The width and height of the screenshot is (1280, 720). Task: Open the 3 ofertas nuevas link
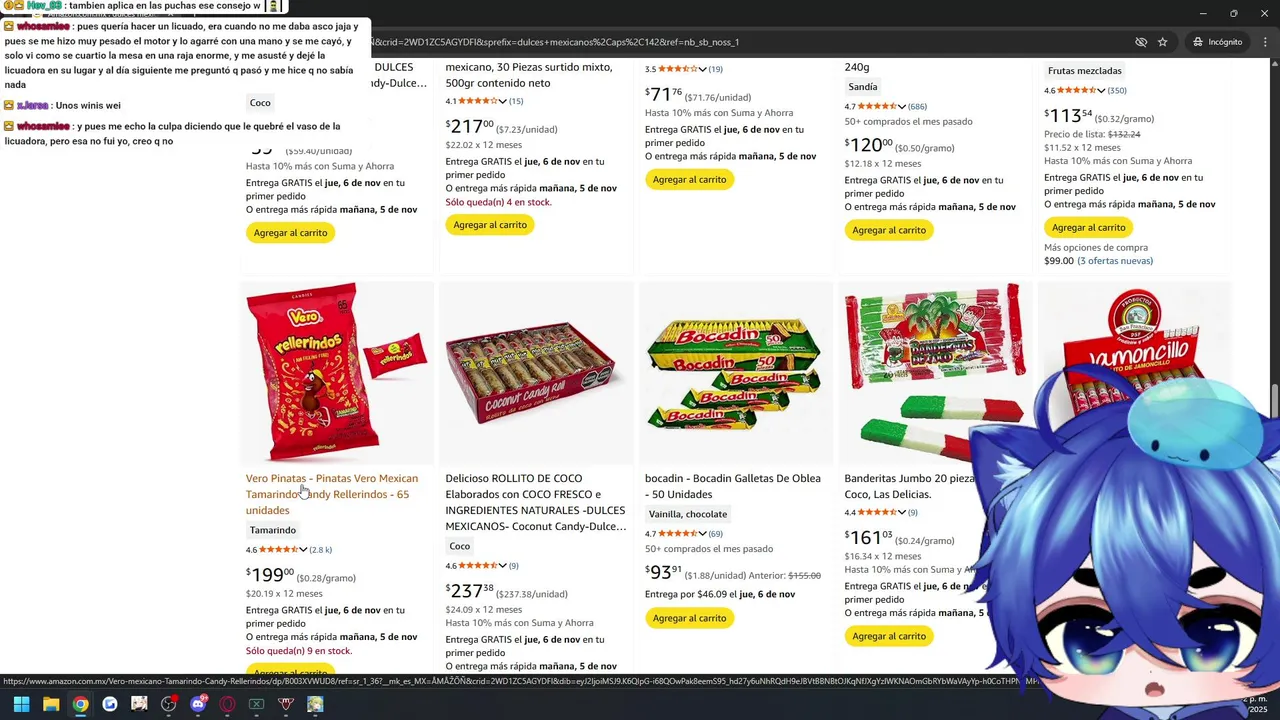(x=1115, y=261)
